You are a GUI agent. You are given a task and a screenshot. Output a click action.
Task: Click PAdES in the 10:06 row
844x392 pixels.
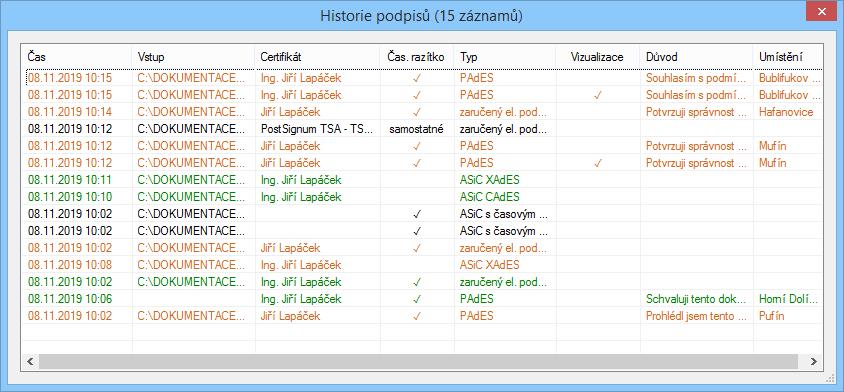(476, 299)
